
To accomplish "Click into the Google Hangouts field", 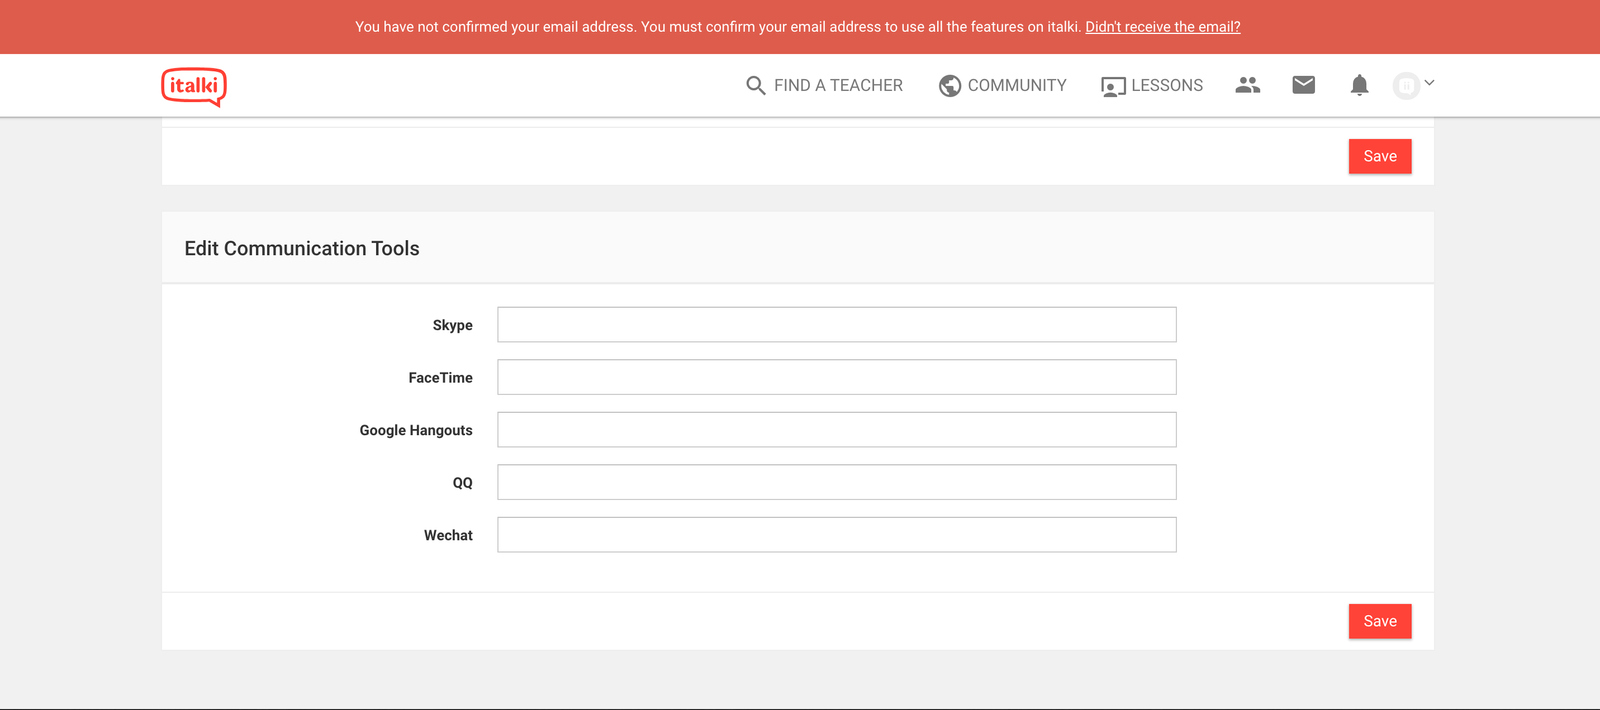I will point(836,430).
